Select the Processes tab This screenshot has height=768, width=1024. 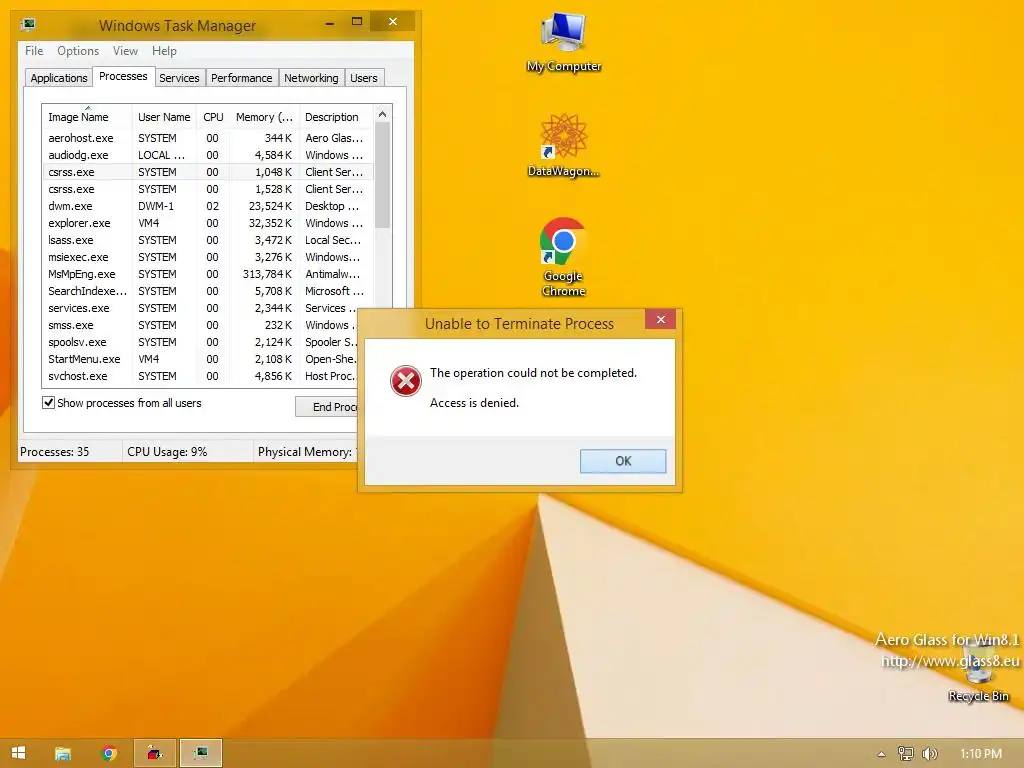pos(123,76)
